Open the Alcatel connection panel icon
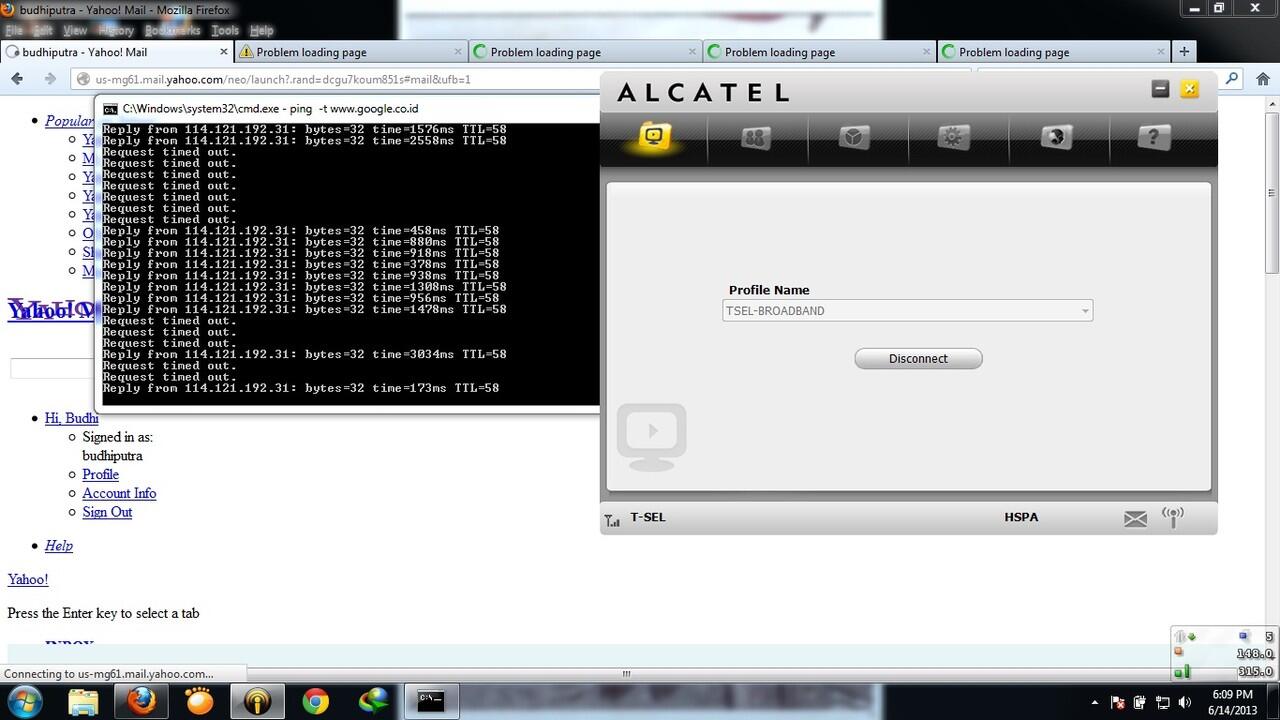This screenshot has height=720, width=1280. [x=654, y=136]
